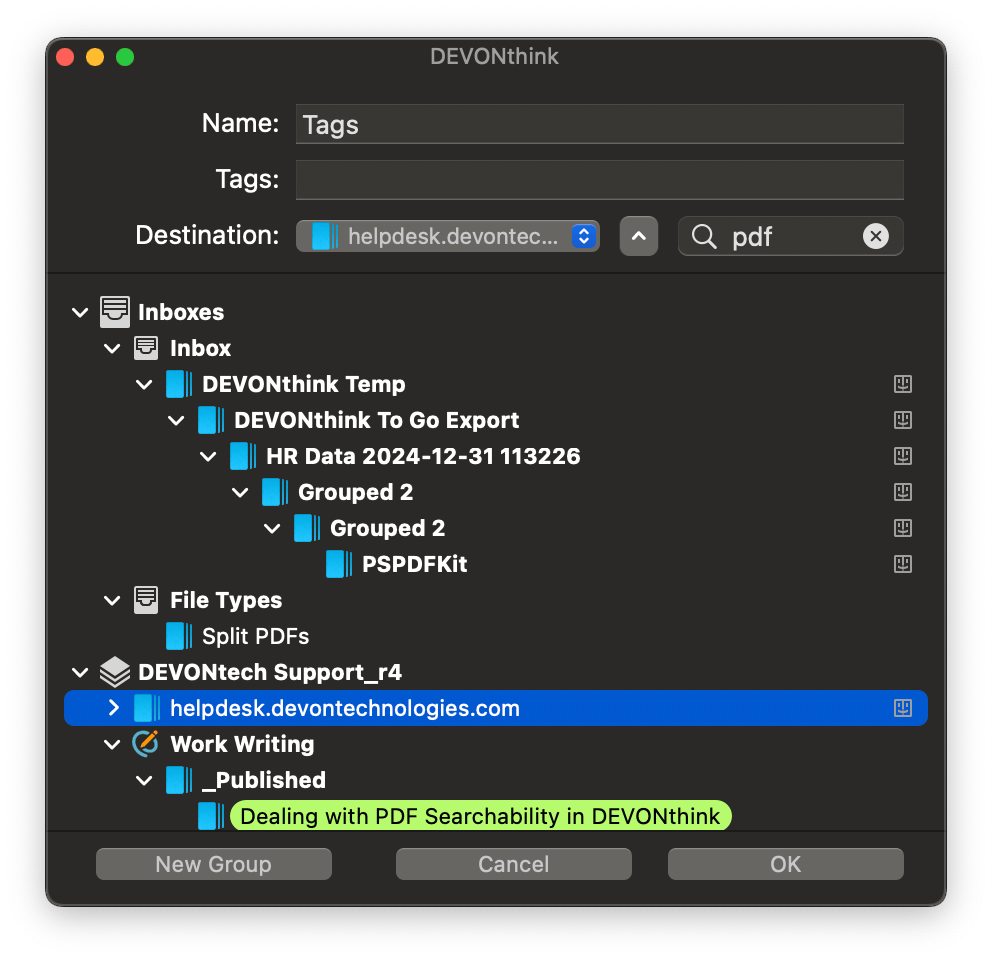This screenshot has height=960, width=992.
Task: Select the DEVONthink Temp row text
Action: [304, 384]
